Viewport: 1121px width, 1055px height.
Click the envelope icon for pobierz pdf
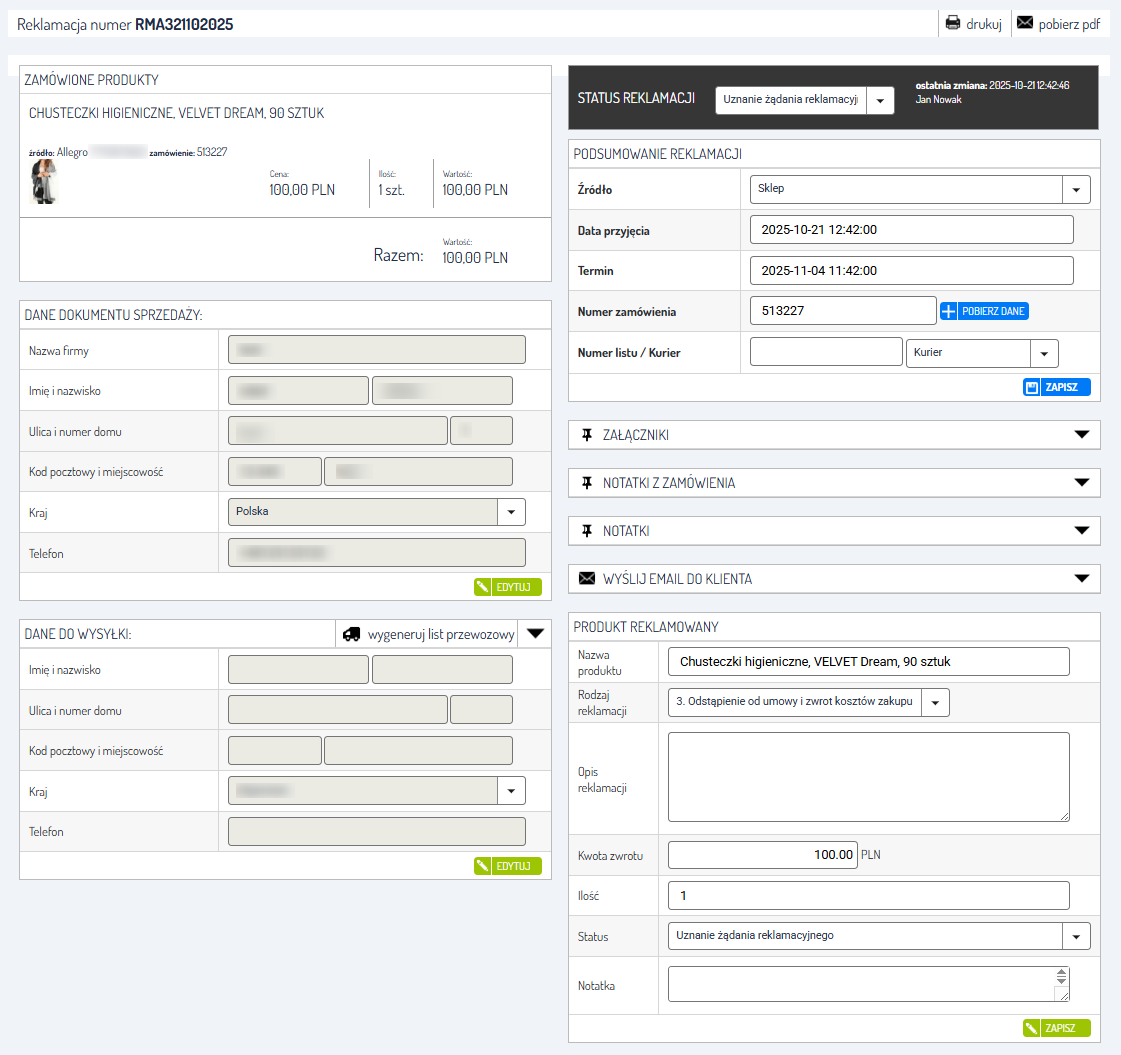[x=1025, y=24]
